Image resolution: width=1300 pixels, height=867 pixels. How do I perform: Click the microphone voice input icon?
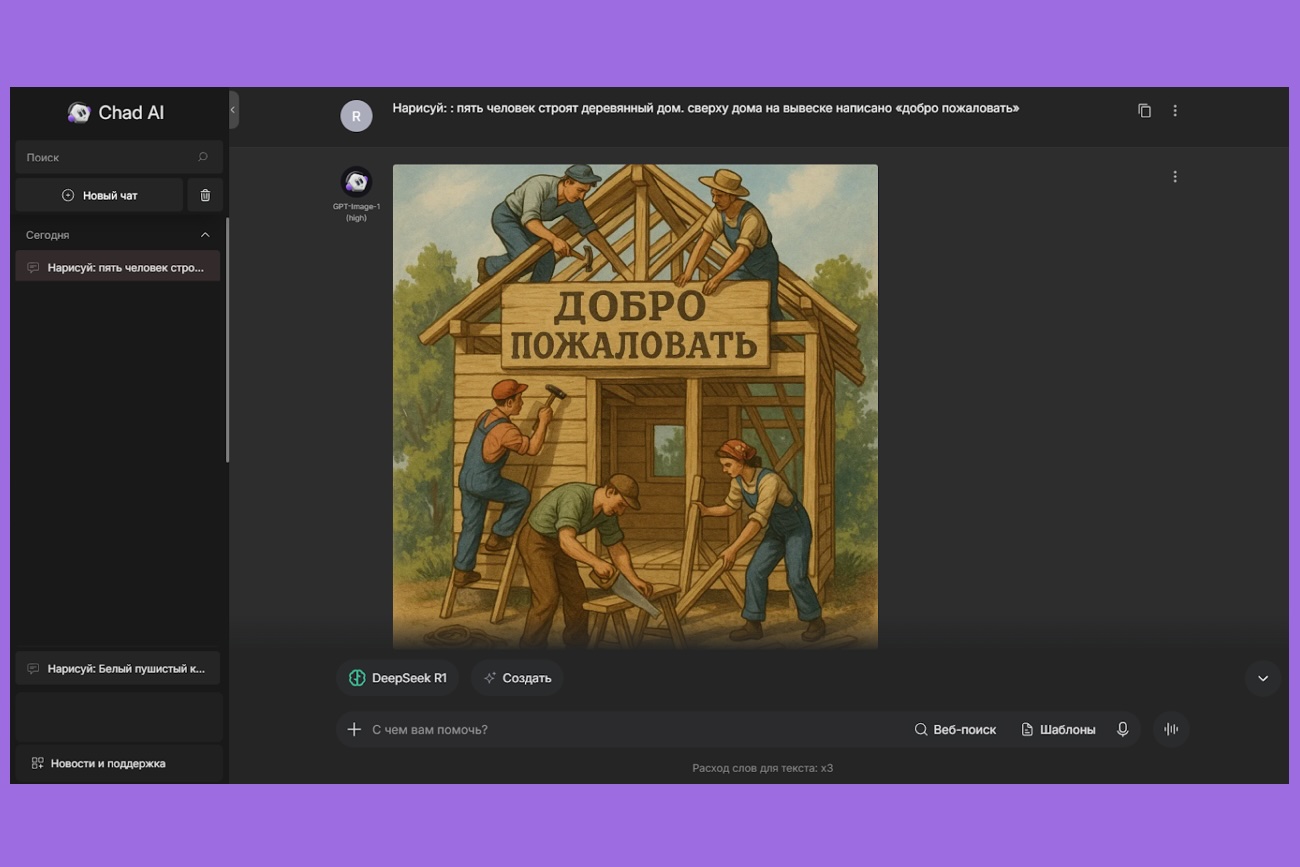(x=1122, y=730)
